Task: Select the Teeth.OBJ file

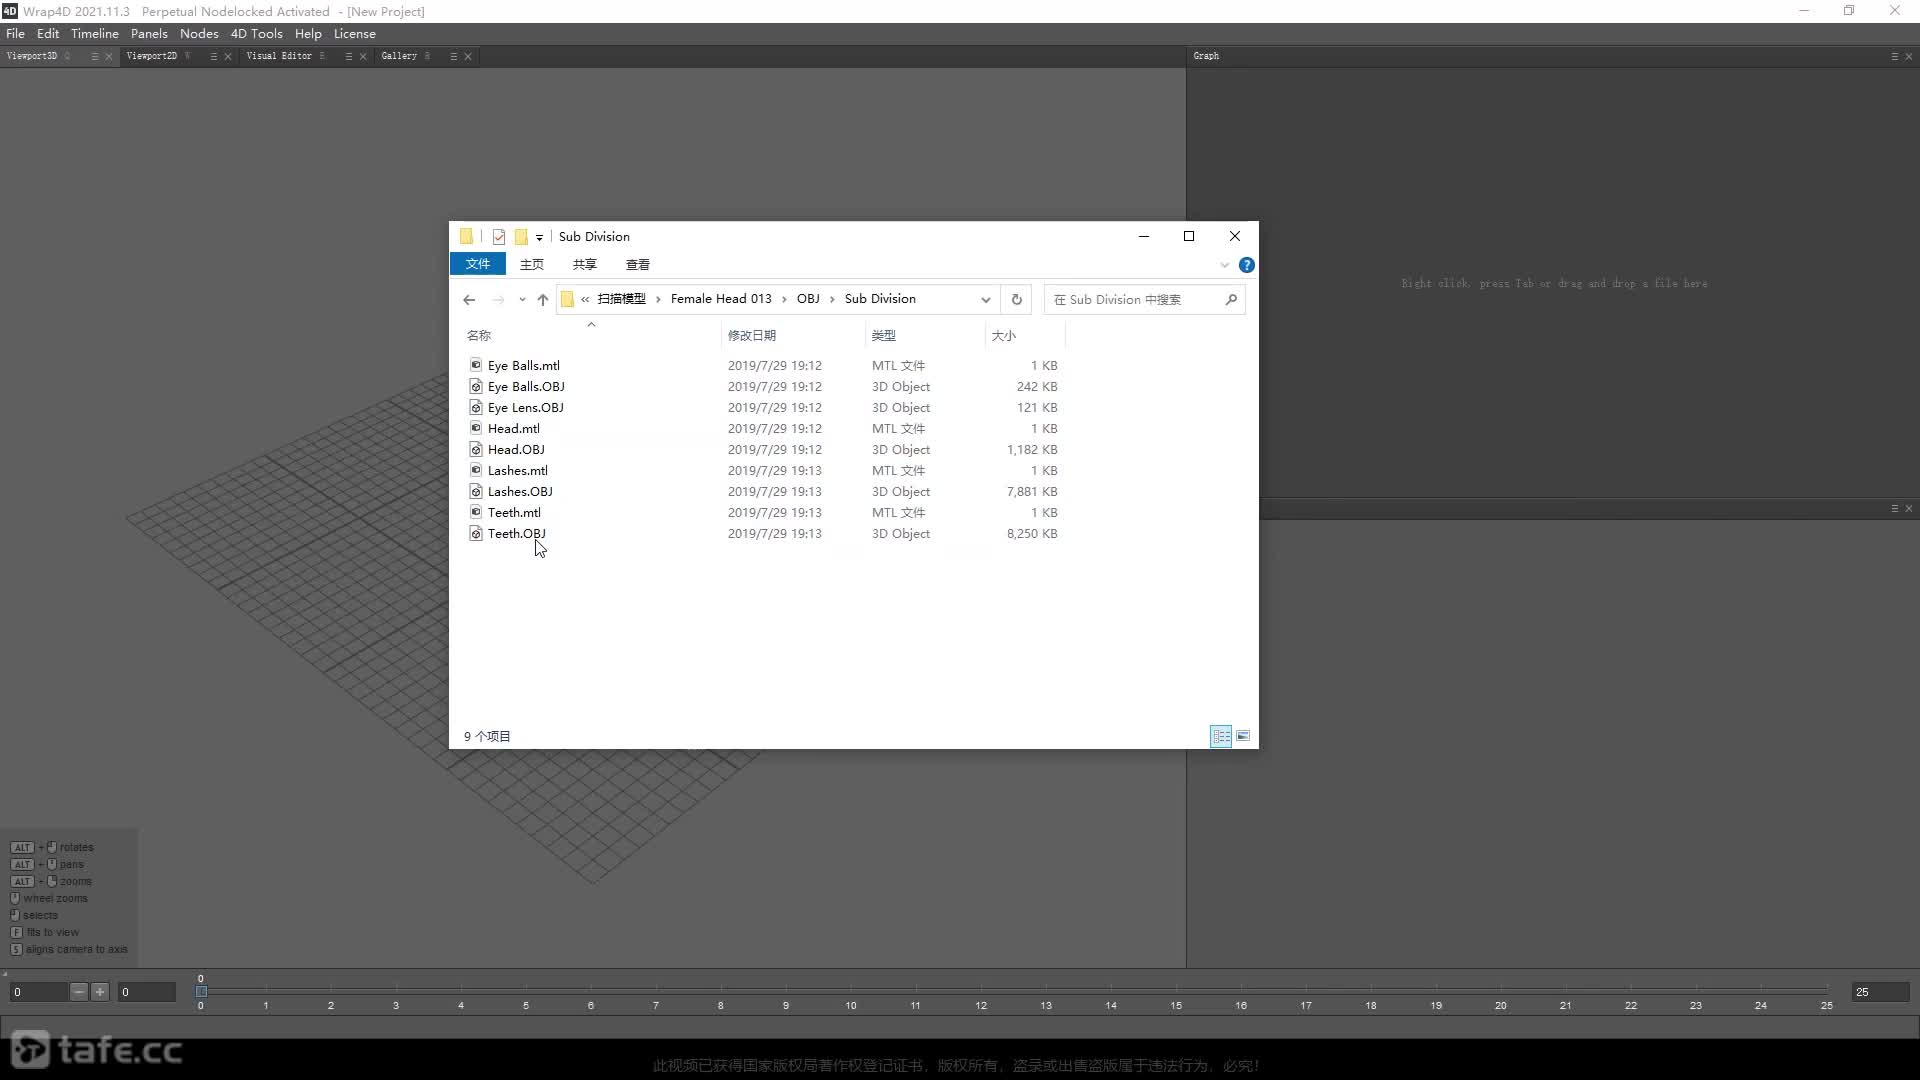Action: pos(516,533)
